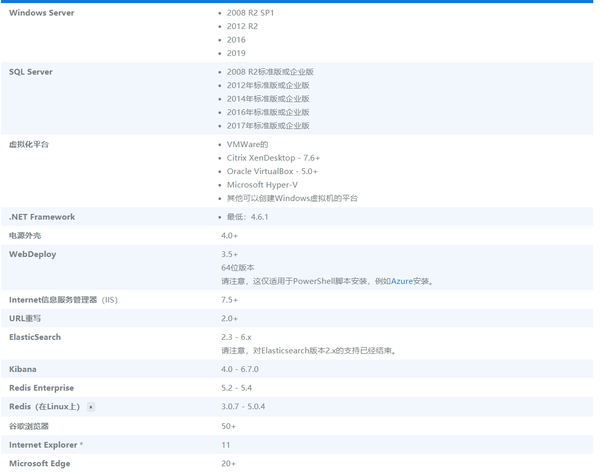Click the 2.3 - 6.x version range
The image size is (600, 473).
[x=236, y=338]
